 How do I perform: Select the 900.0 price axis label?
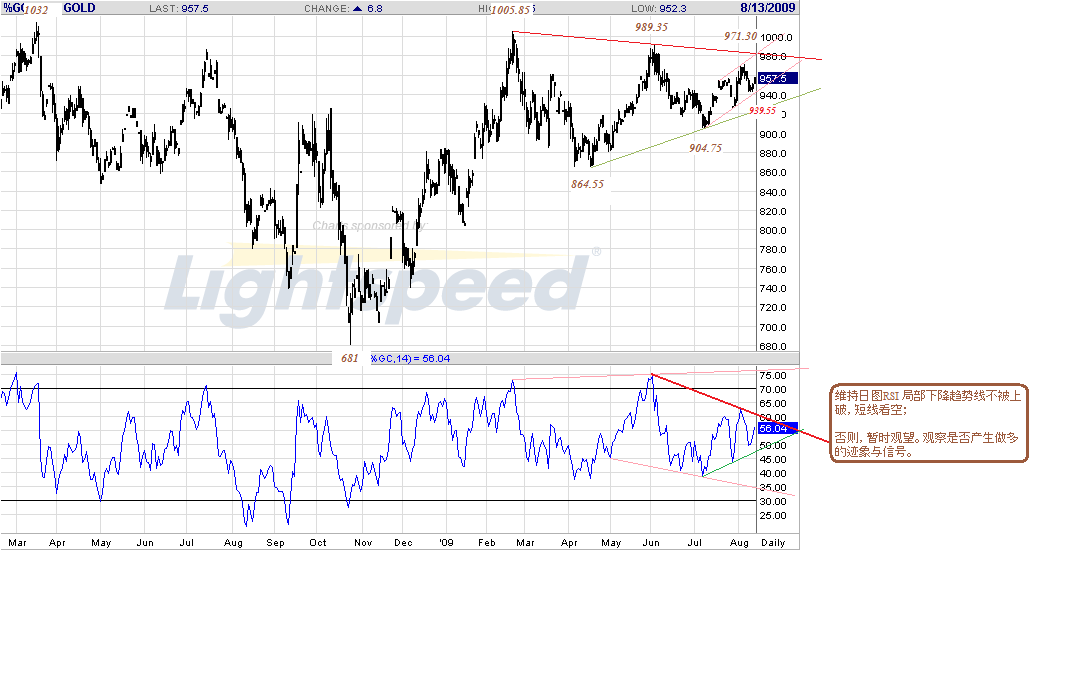click(773, 134)
